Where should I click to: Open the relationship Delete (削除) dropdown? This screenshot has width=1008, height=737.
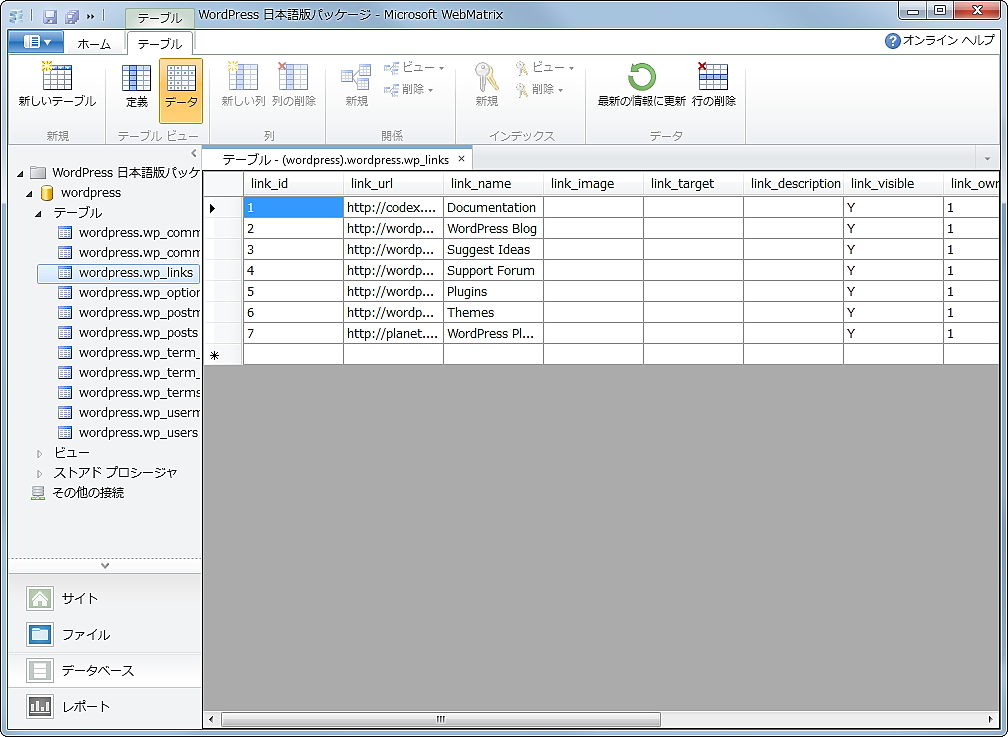click(x=409, y=89)
